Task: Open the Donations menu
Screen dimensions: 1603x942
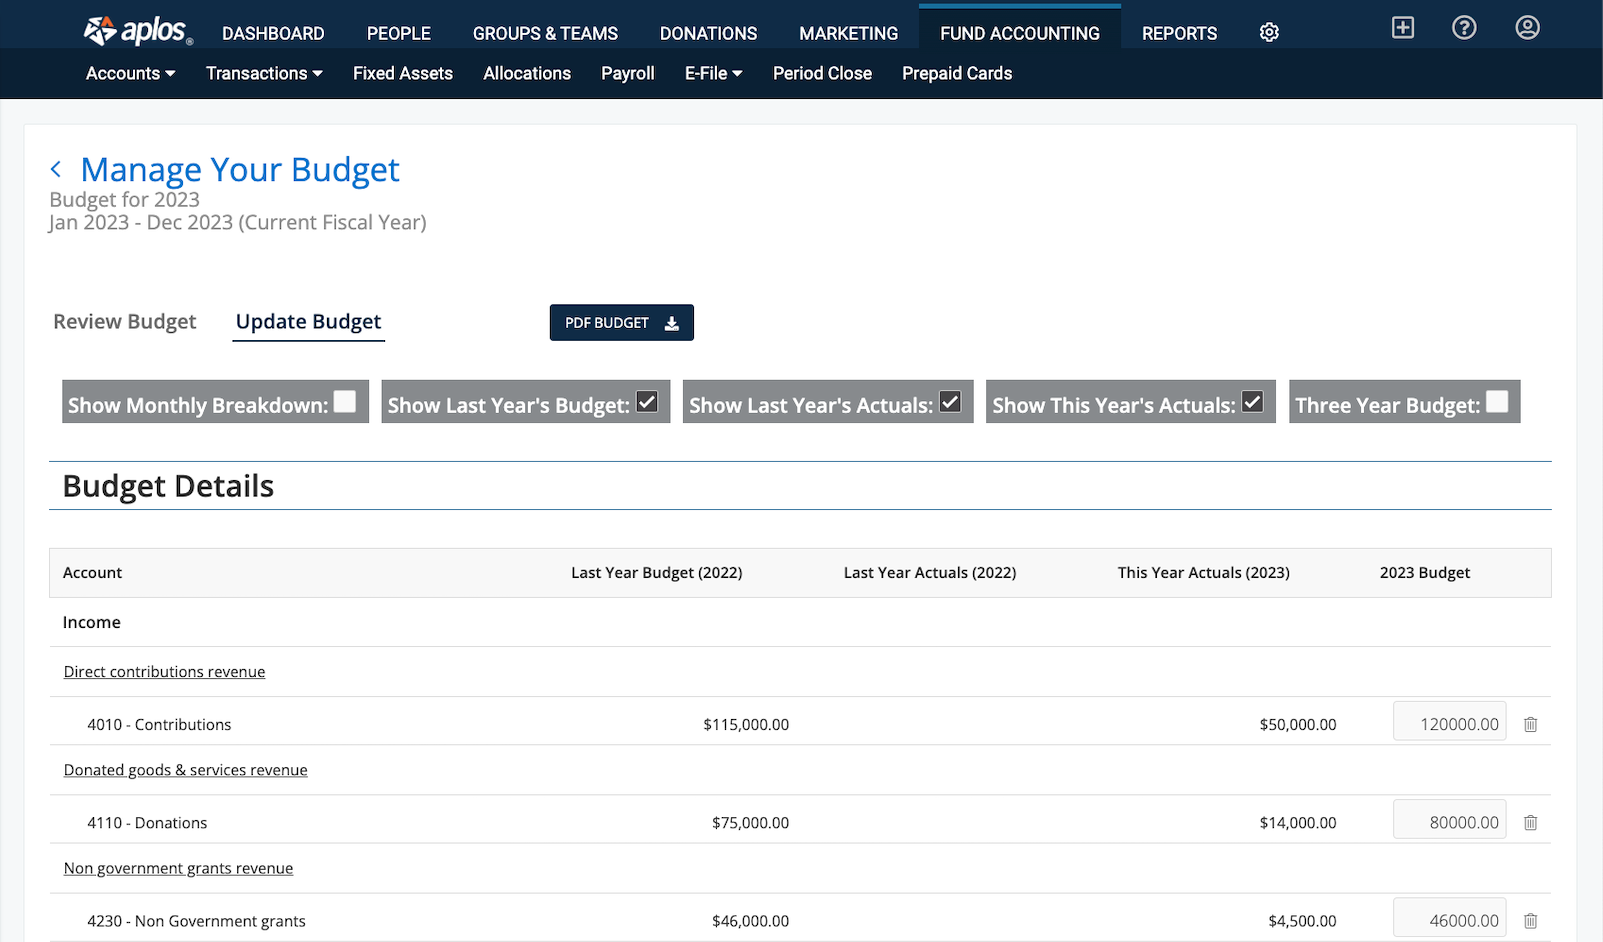Action: point(708,33)
